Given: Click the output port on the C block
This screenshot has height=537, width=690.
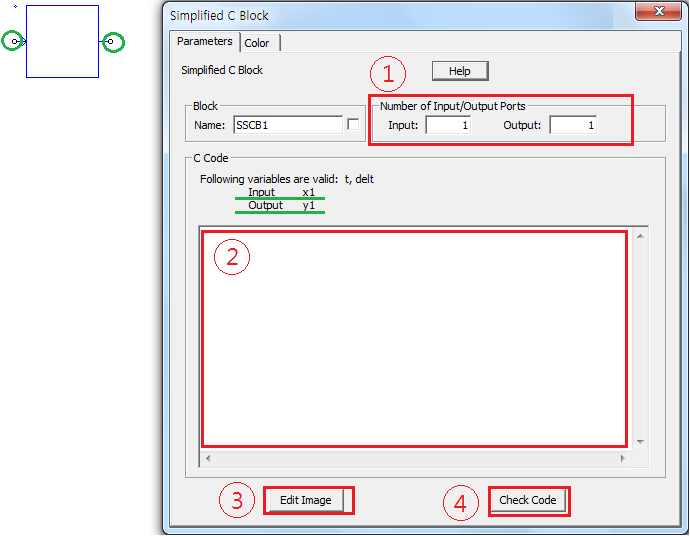Looking at the screenshot, I should [110, 42].
